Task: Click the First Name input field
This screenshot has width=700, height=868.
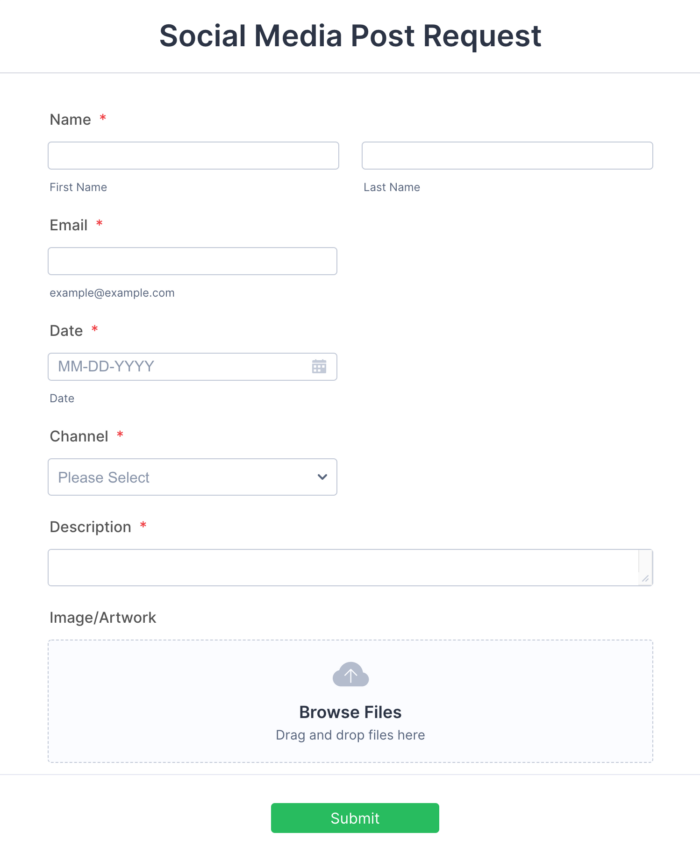Action: coord(192,155)
